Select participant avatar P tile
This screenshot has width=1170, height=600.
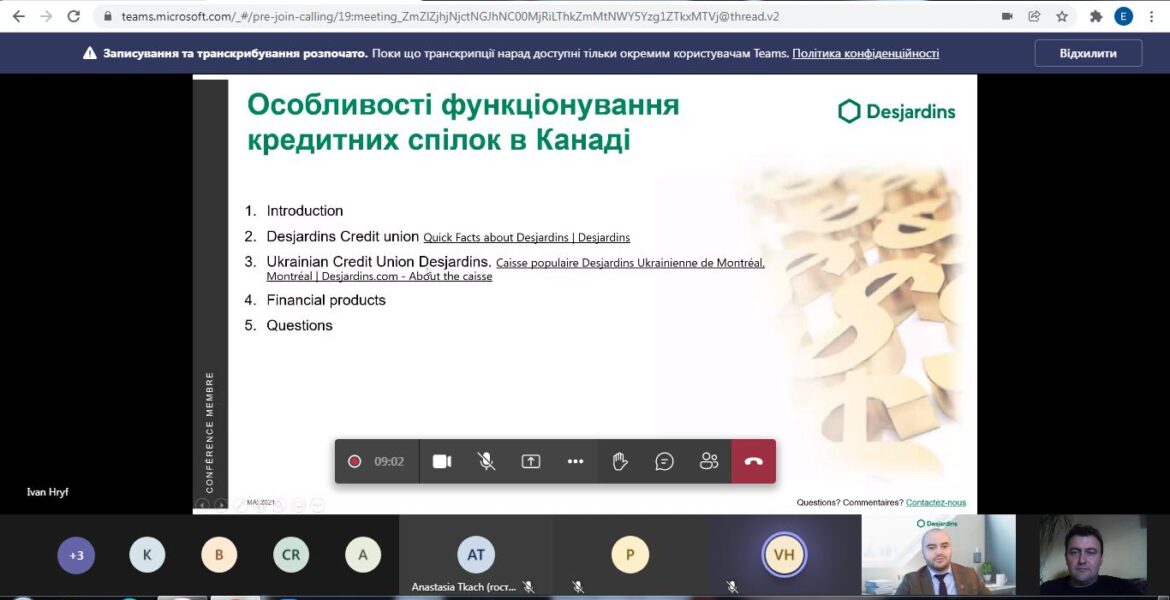pyautogui.click(x=630, y=554)
